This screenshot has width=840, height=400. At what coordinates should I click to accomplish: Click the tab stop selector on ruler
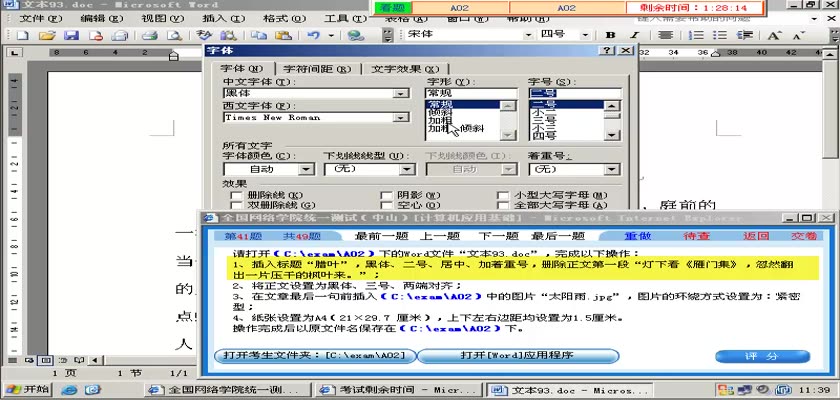click(14, 52)
